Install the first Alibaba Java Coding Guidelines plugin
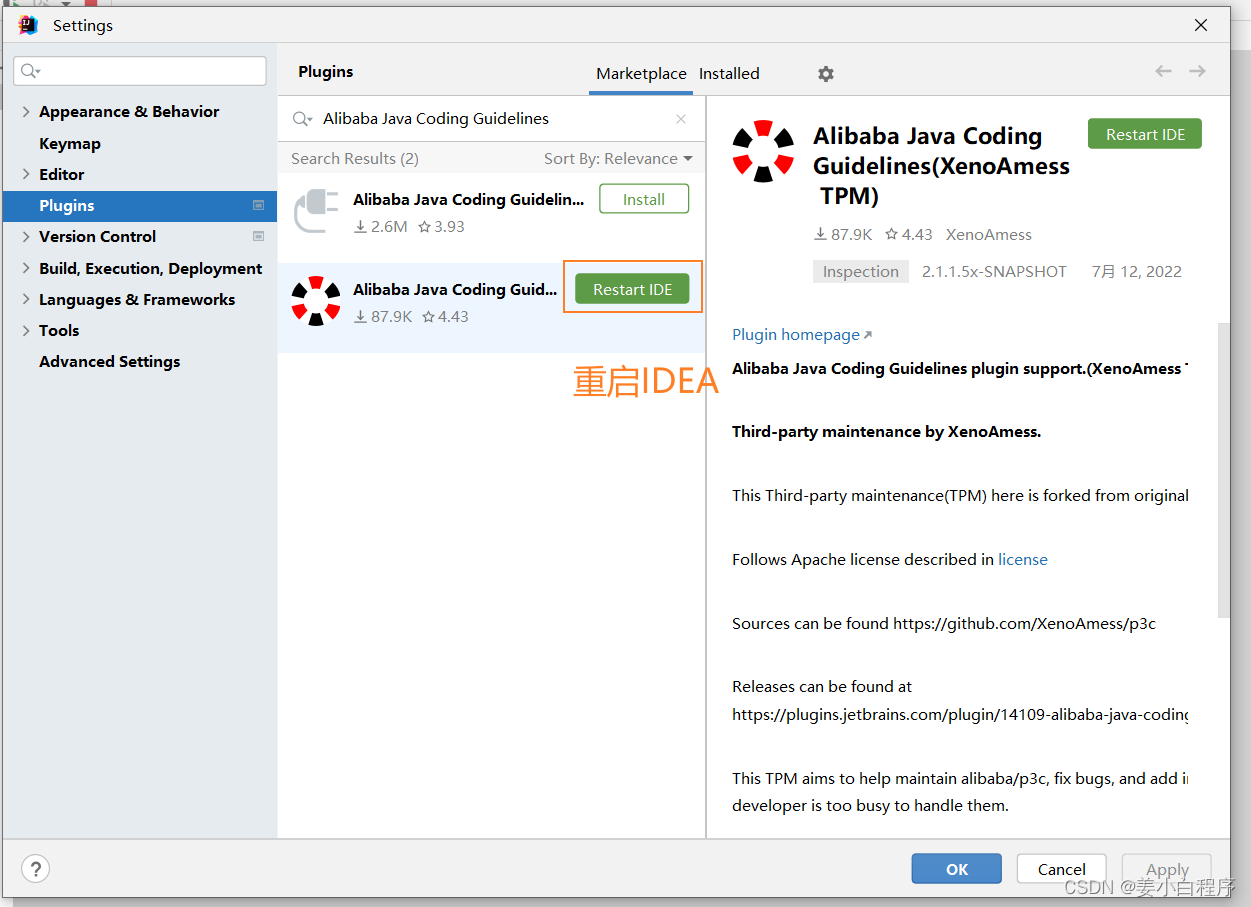 click(x=644, y=199)
